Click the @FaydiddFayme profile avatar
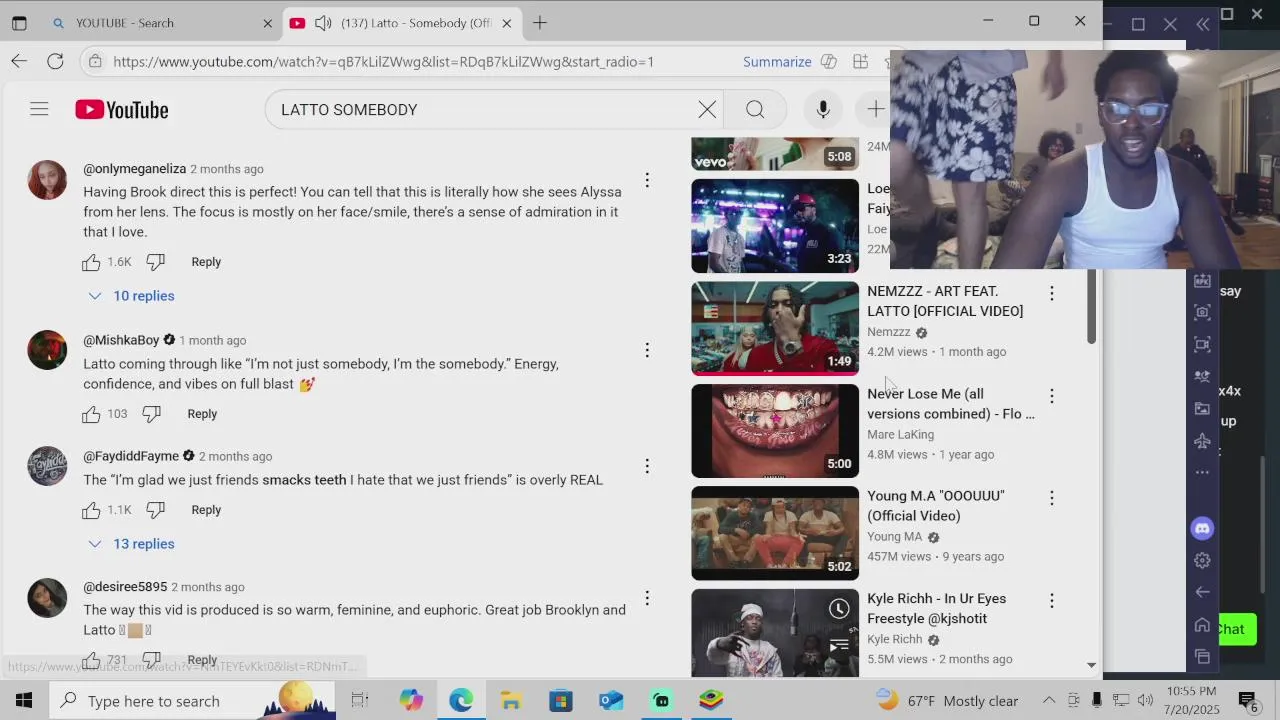 click(47, 466)
